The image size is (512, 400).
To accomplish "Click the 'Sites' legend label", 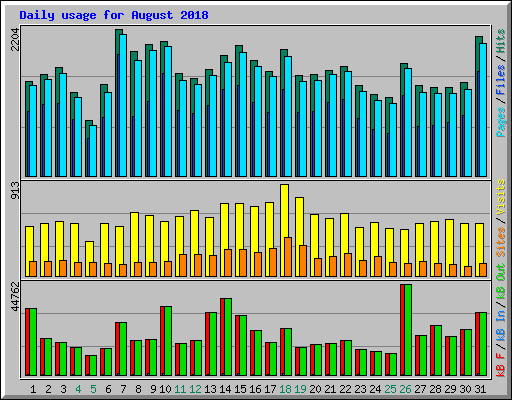I will (500, 241).
